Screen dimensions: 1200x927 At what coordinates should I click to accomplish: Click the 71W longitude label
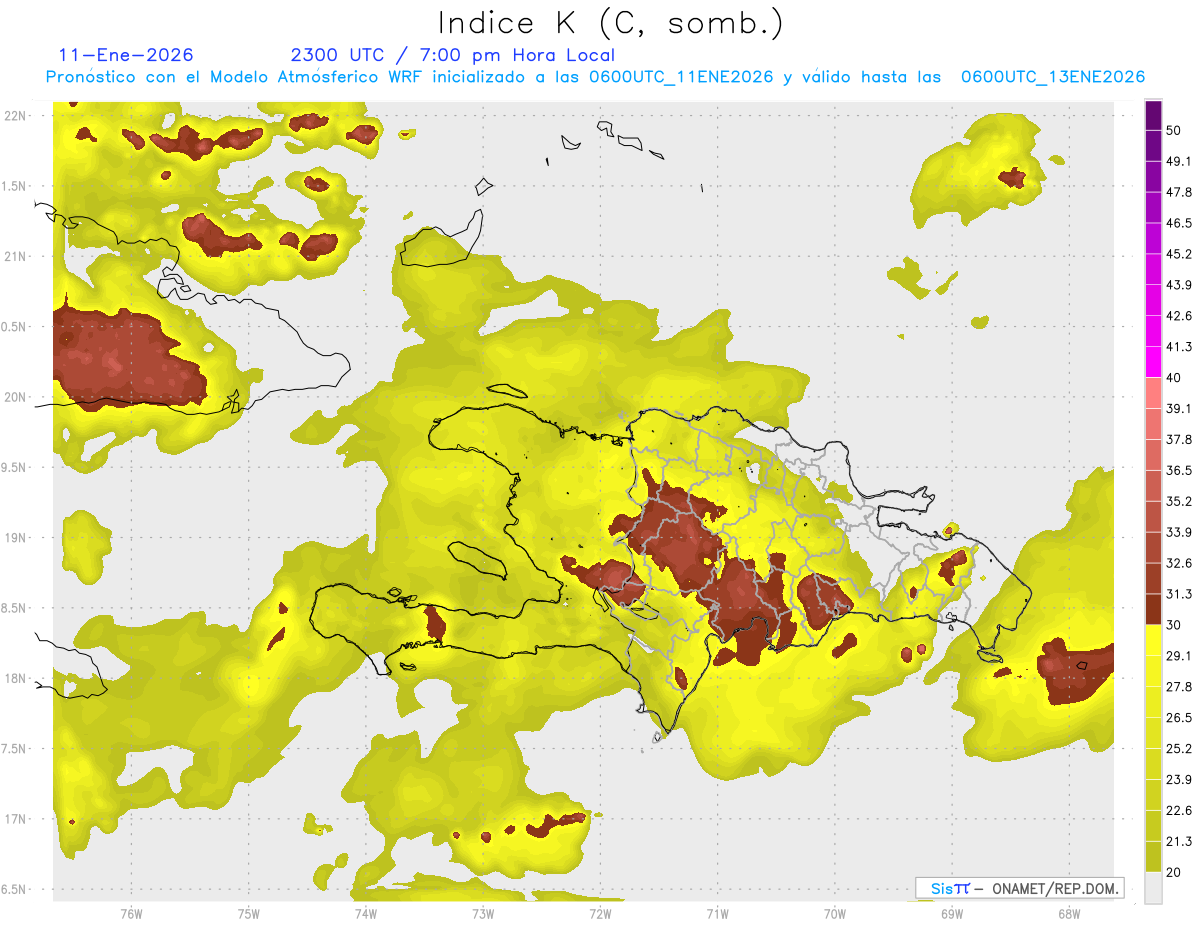click(716, 913)
